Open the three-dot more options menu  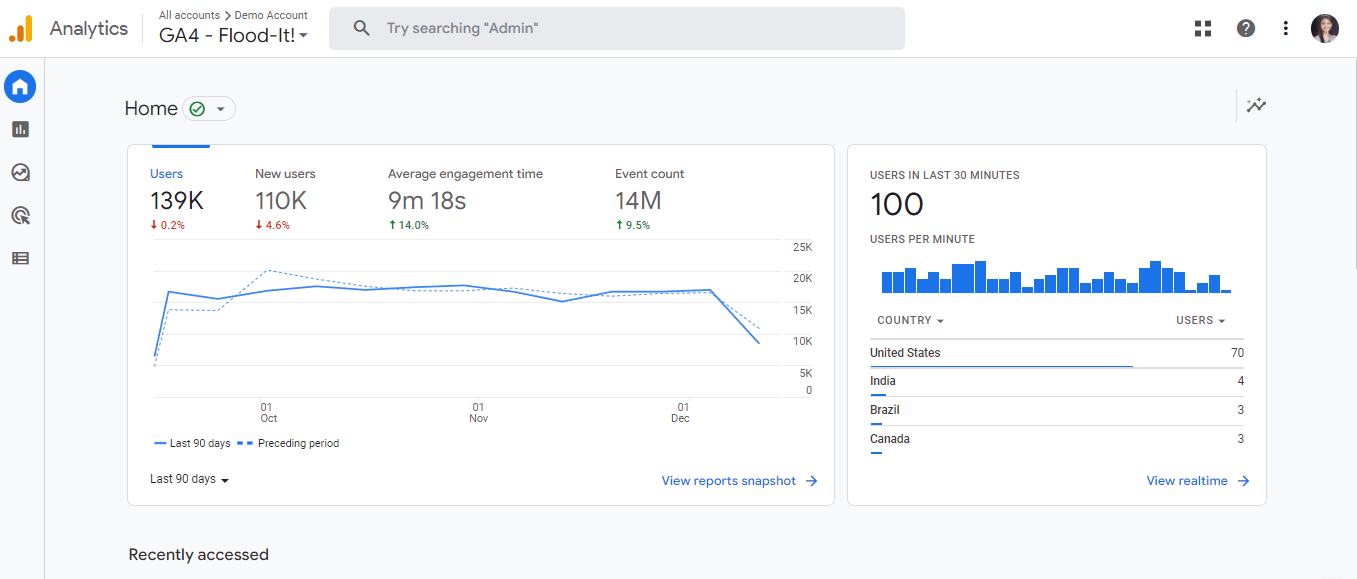(1285, 28)
